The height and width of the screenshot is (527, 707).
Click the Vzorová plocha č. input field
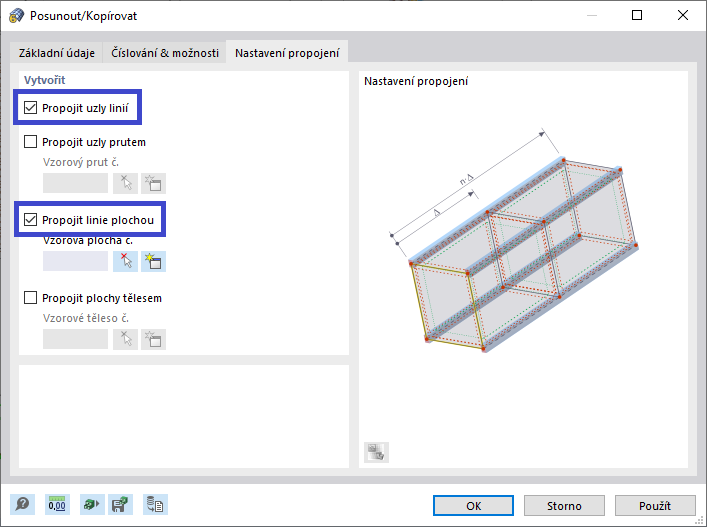coord(75,261)
